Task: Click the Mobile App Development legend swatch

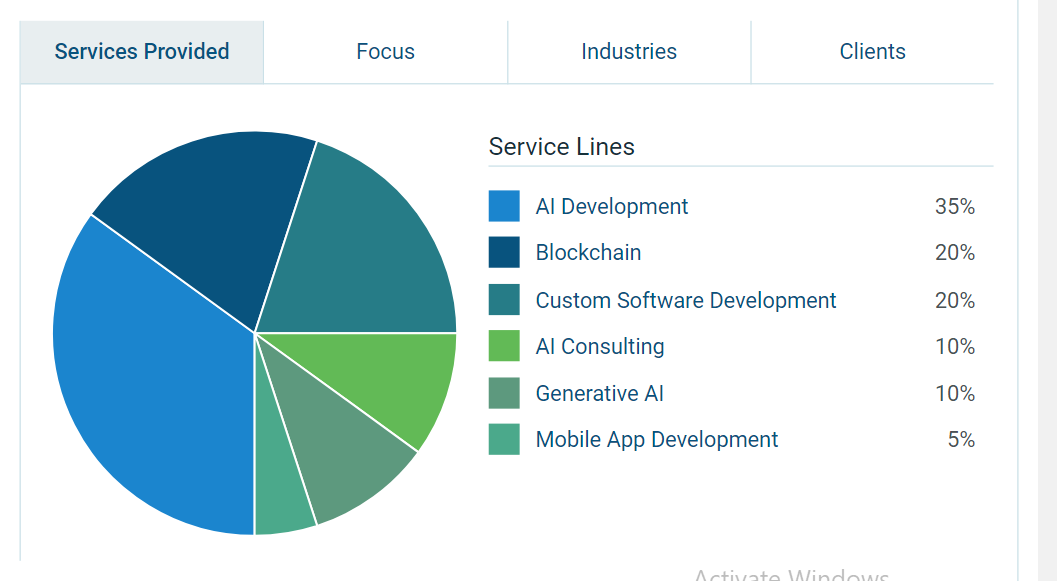Action: coord(504,439)
